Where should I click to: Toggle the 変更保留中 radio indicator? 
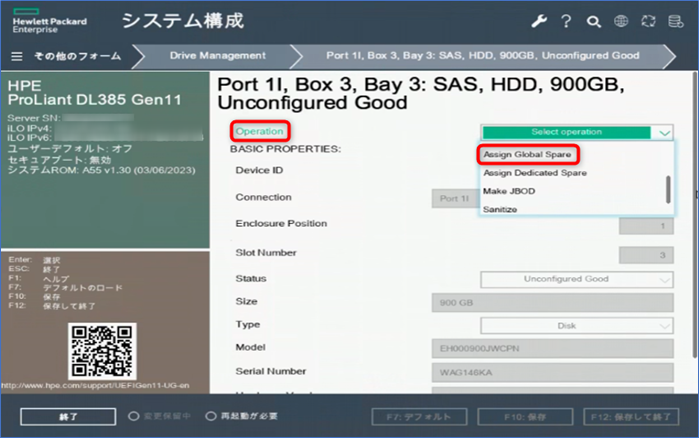[133, 416]
